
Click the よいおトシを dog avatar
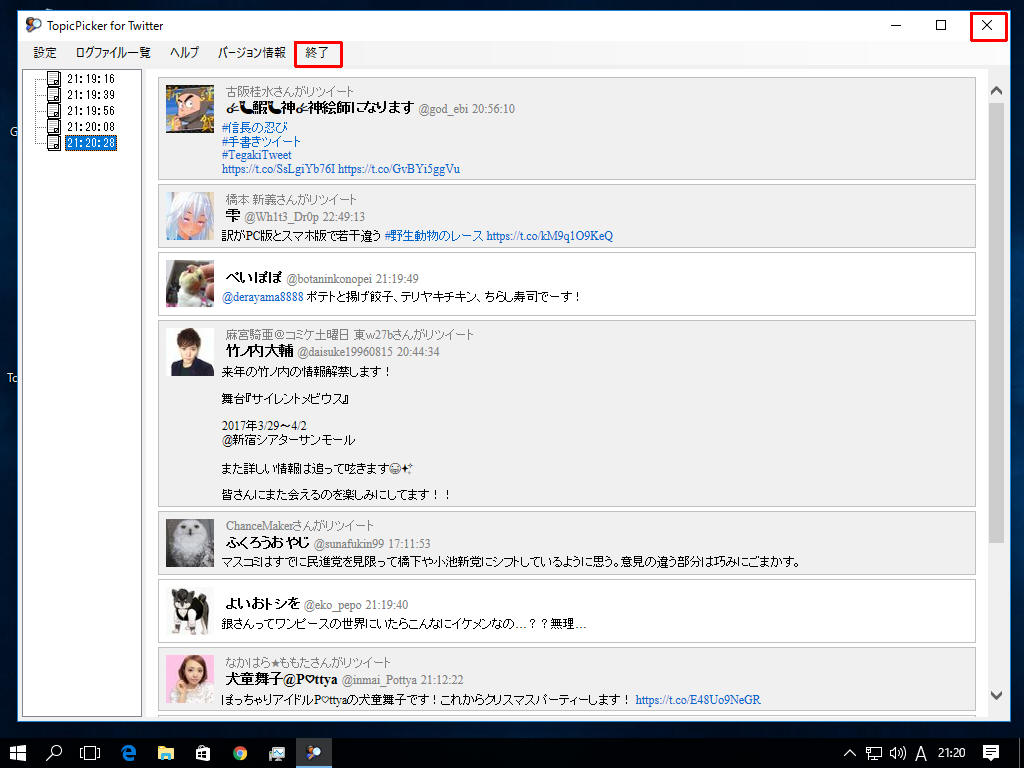190,611
